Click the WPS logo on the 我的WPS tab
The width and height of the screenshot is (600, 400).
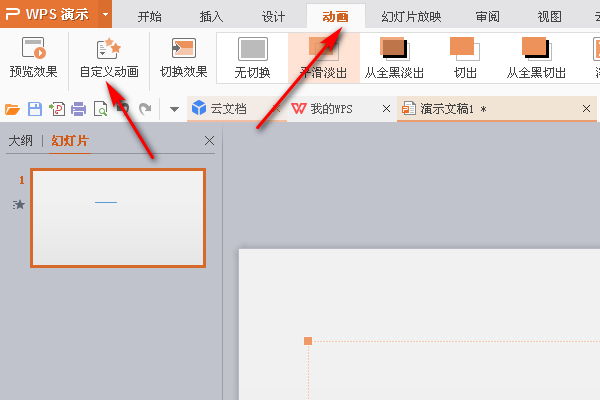pos(299,109)
